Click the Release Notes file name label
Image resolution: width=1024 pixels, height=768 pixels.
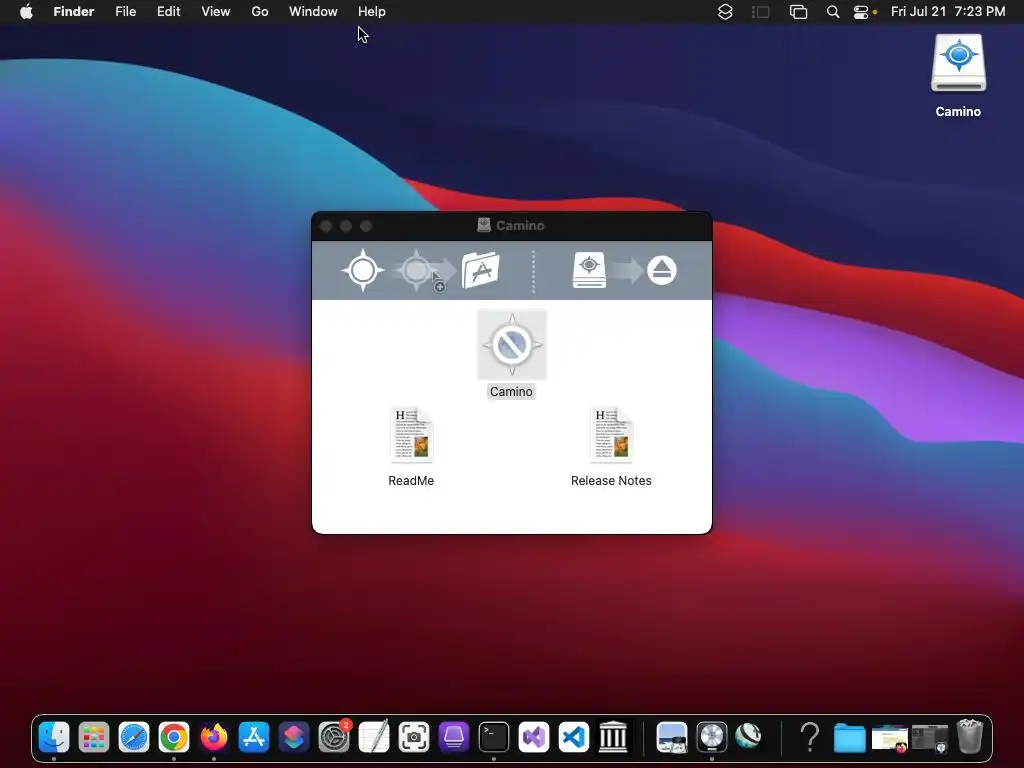tap(611, 481)
